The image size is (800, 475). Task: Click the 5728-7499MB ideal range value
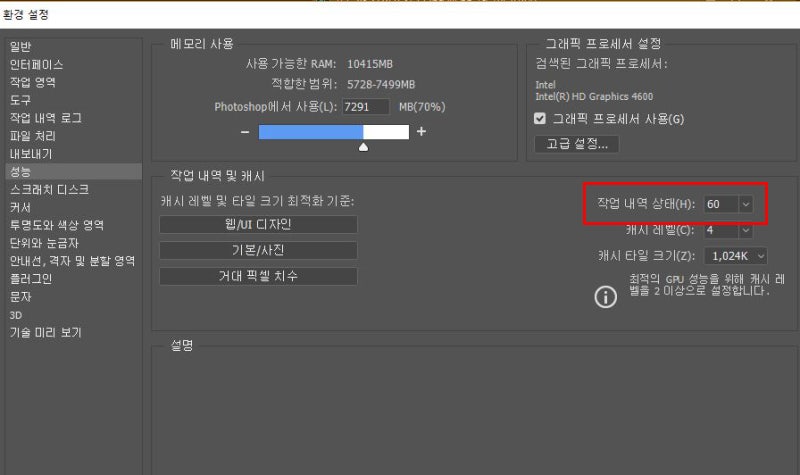point(381,85)
